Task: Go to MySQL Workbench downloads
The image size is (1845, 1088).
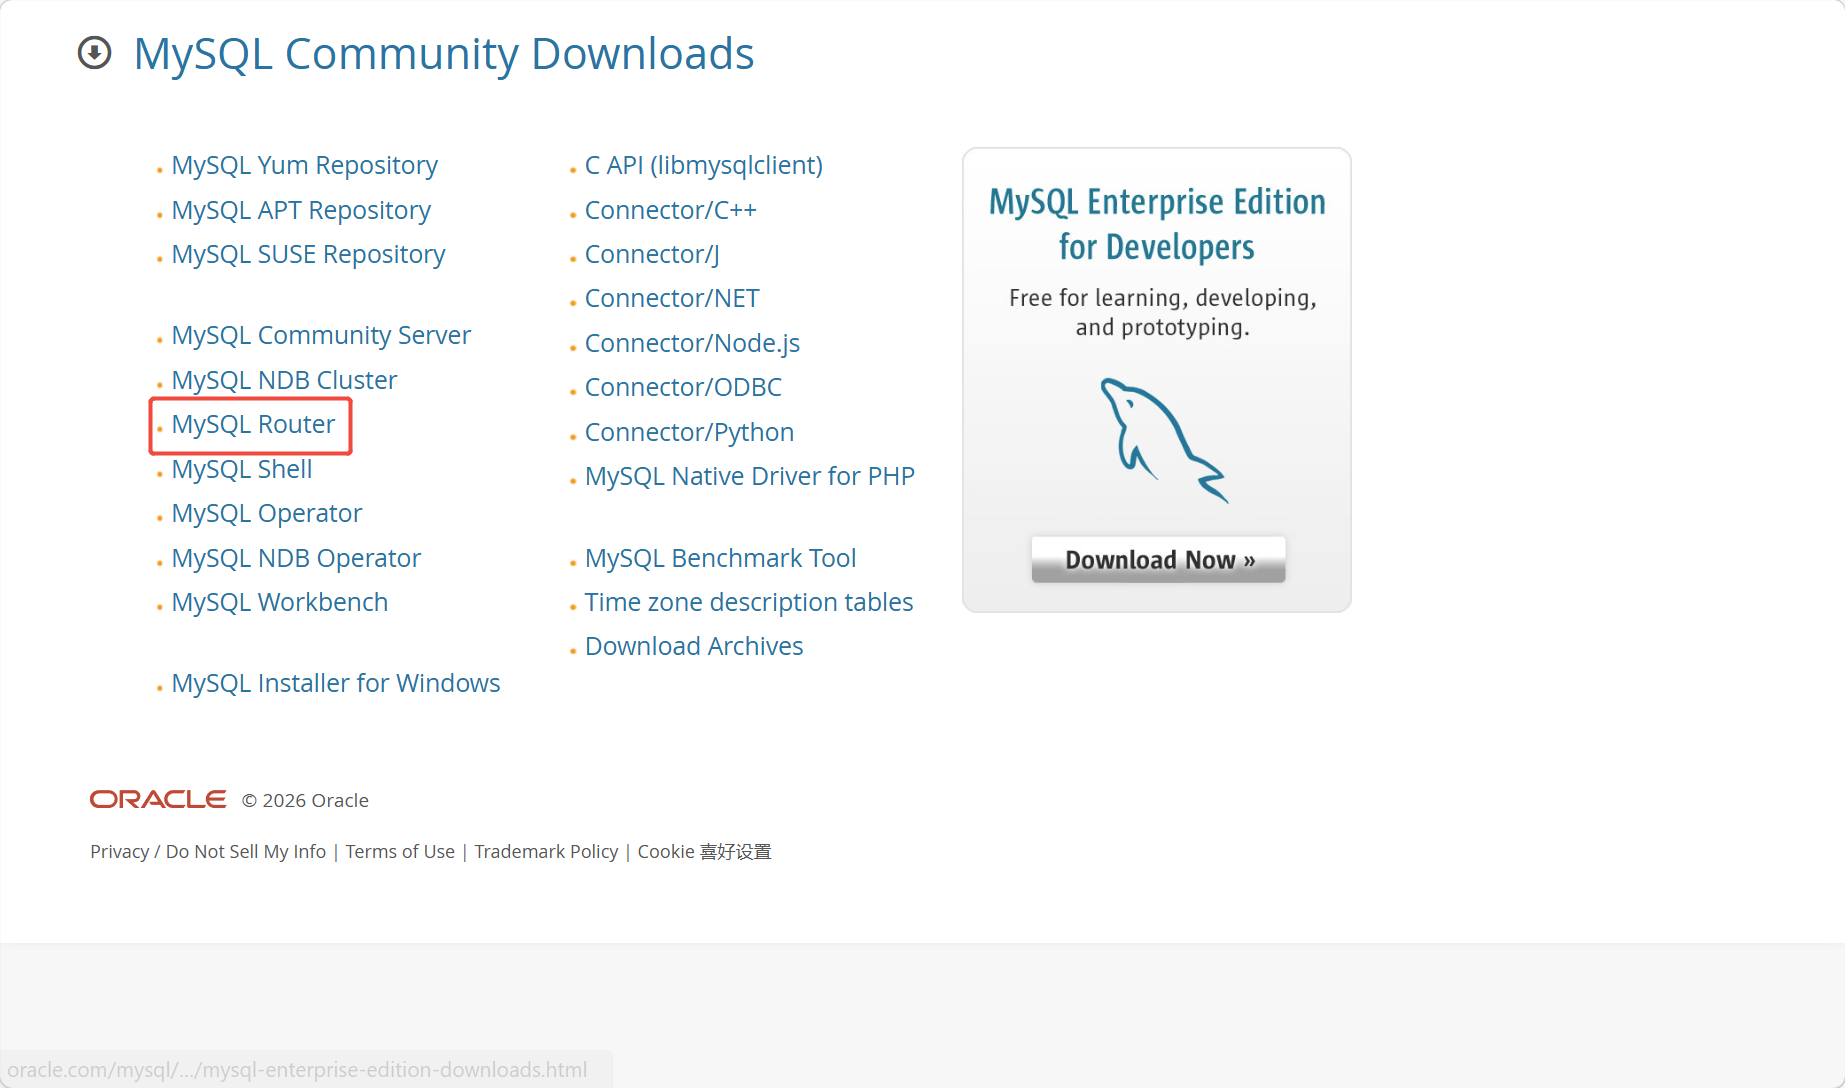Action: (x=280, y=602)
